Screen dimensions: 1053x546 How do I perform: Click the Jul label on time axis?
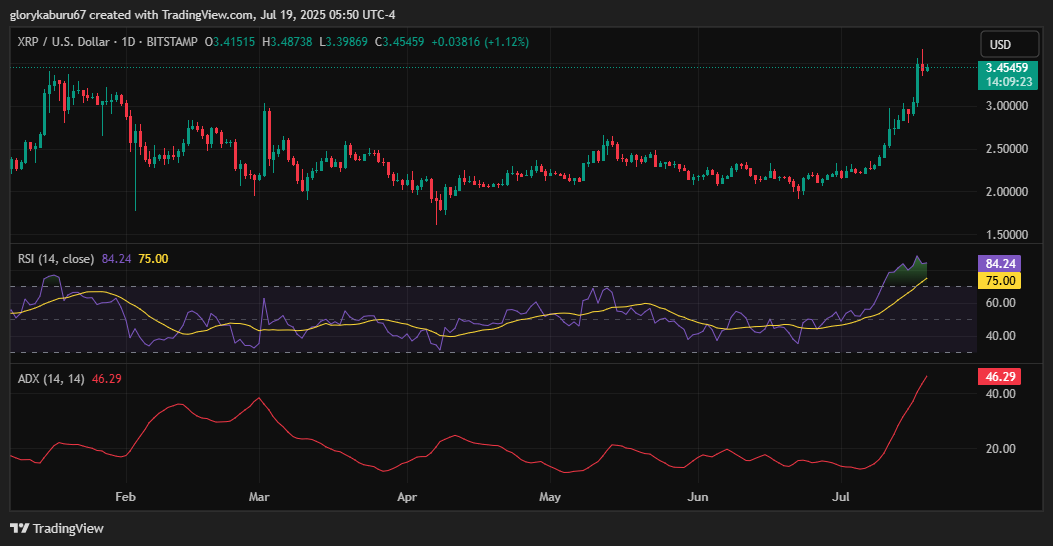tap(841, 496)
